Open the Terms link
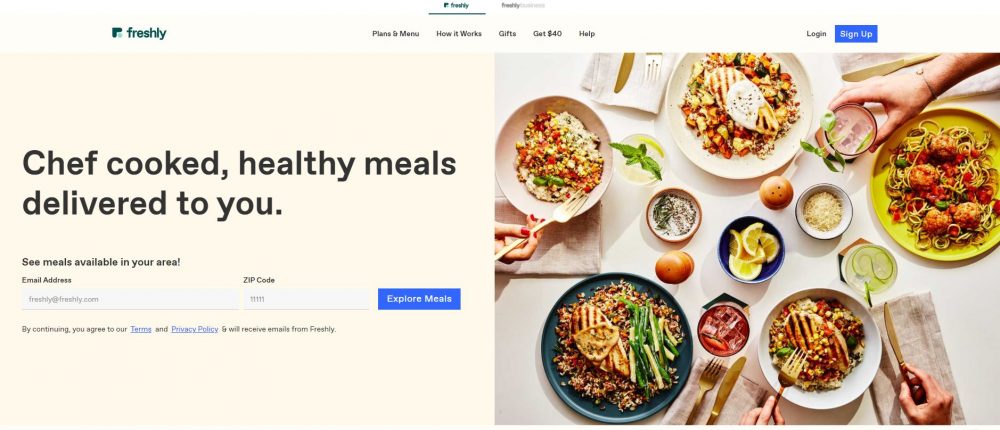The width and height of the screenshot is (1000, 430). pos(141,329)
